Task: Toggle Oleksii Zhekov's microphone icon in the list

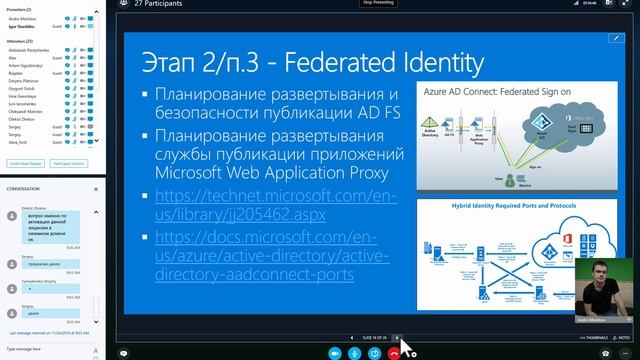Action: point(75,119)
